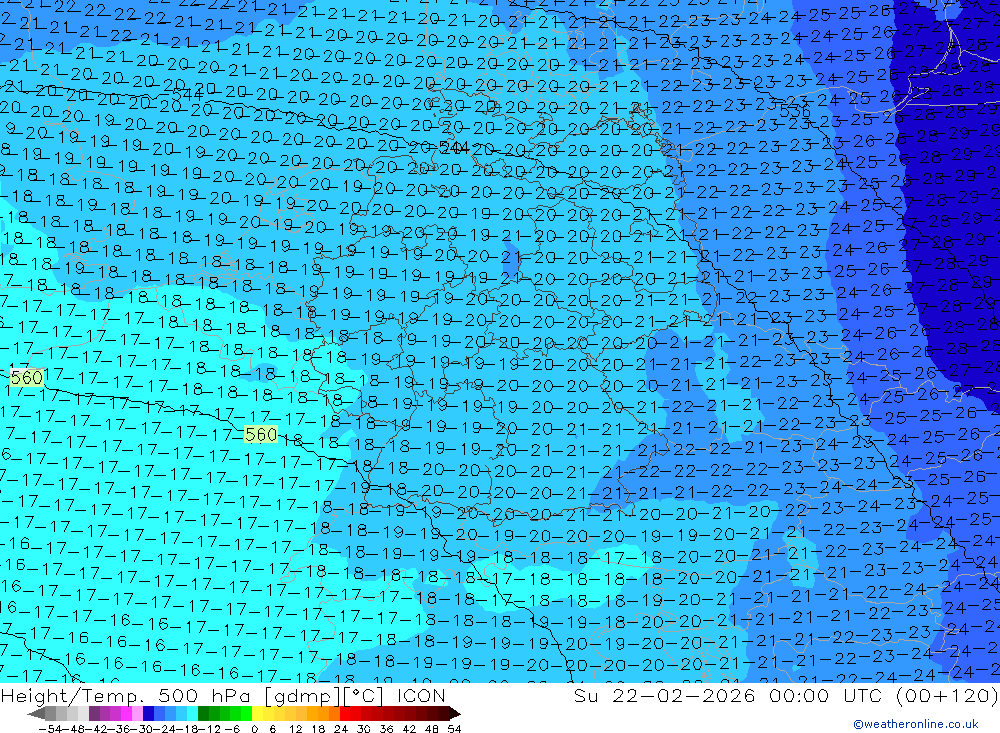Click the 536 height contour label
The width and height of the screenshot is (1000, 733).
(795, 110)
